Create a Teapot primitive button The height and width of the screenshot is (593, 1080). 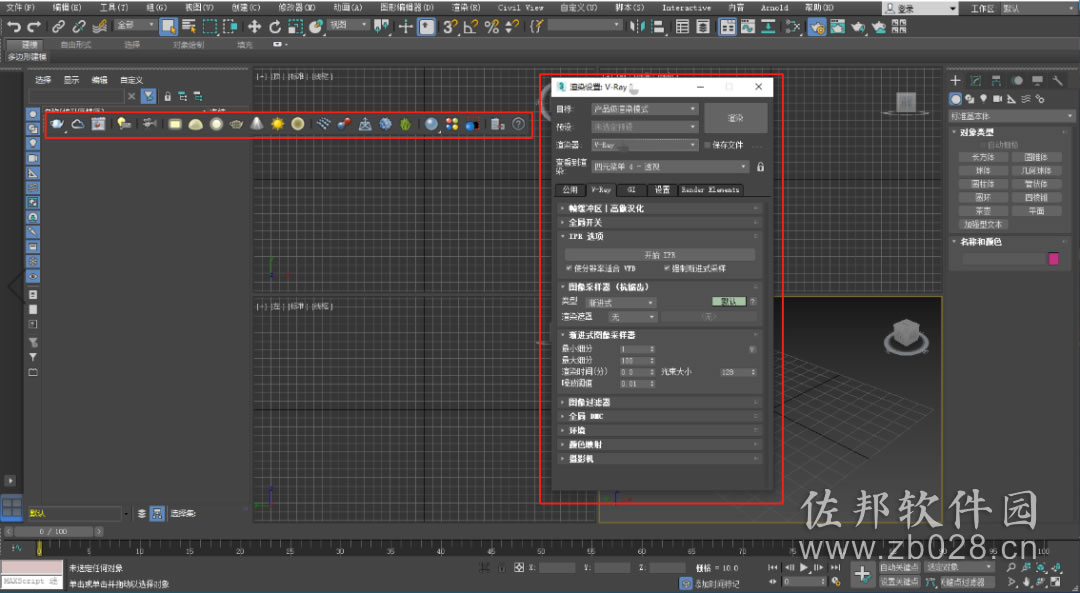(x=983, y=211)
